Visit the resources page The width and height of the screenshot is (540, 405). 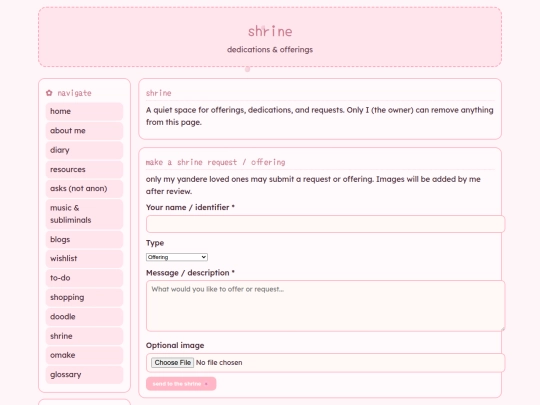(x=84, y=169)
